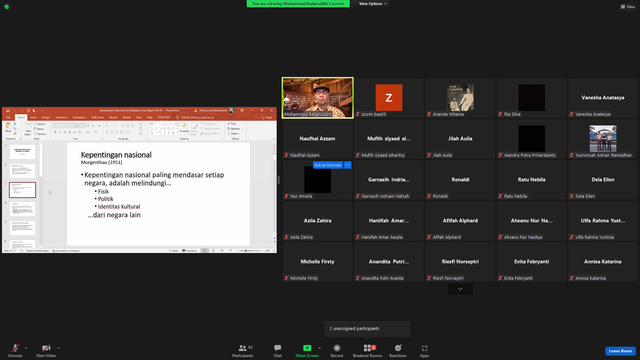This screenshot has height=360, width=640.
Task: Select Ananda Witama's video tile
Action: 460,98
